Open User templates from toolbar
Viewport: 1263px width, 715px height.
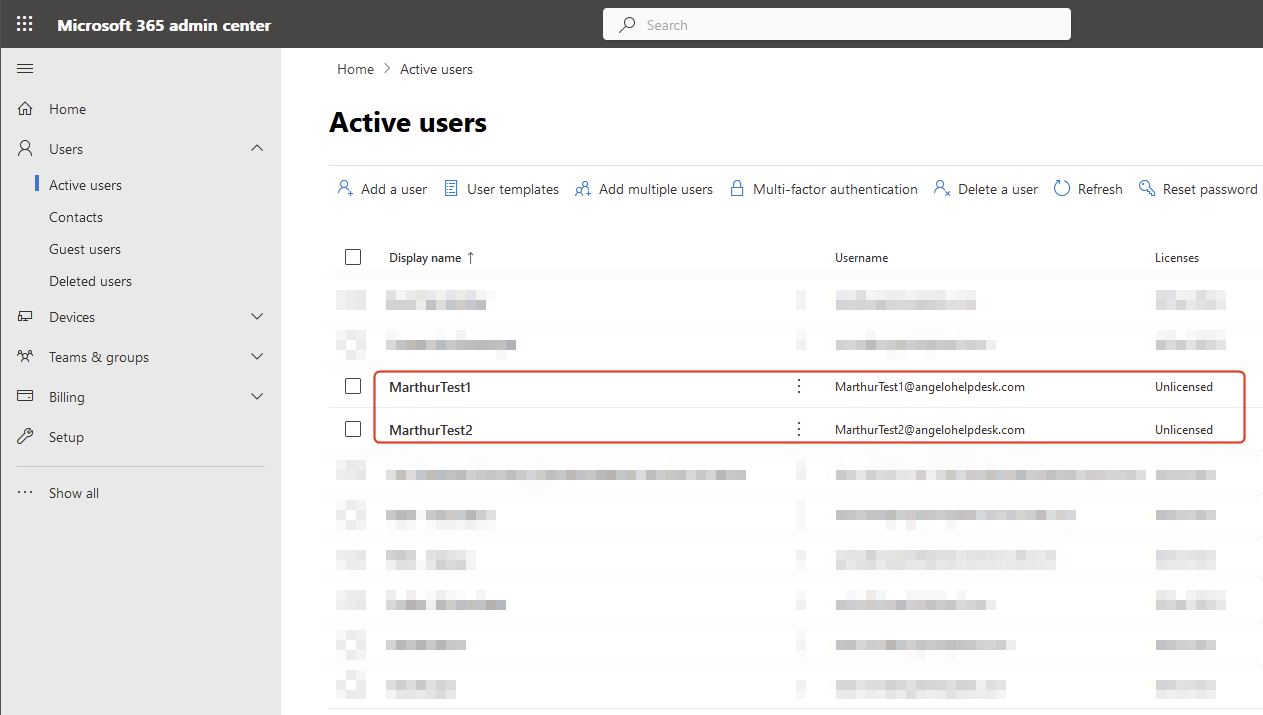click(501, 189)
